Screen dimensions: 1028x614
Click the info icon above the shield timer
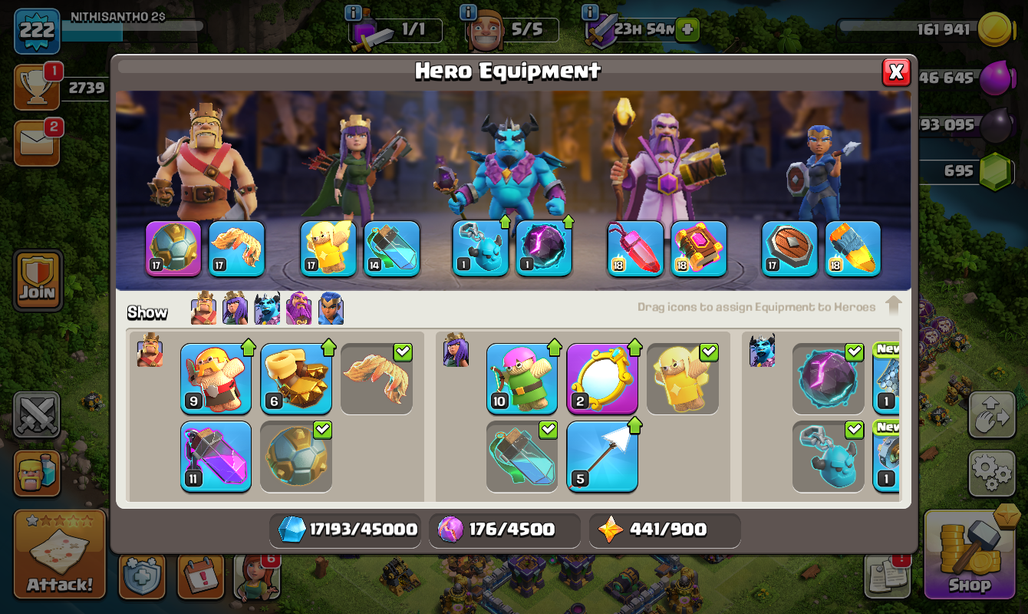pyautogui.click(x=589, y=12)
